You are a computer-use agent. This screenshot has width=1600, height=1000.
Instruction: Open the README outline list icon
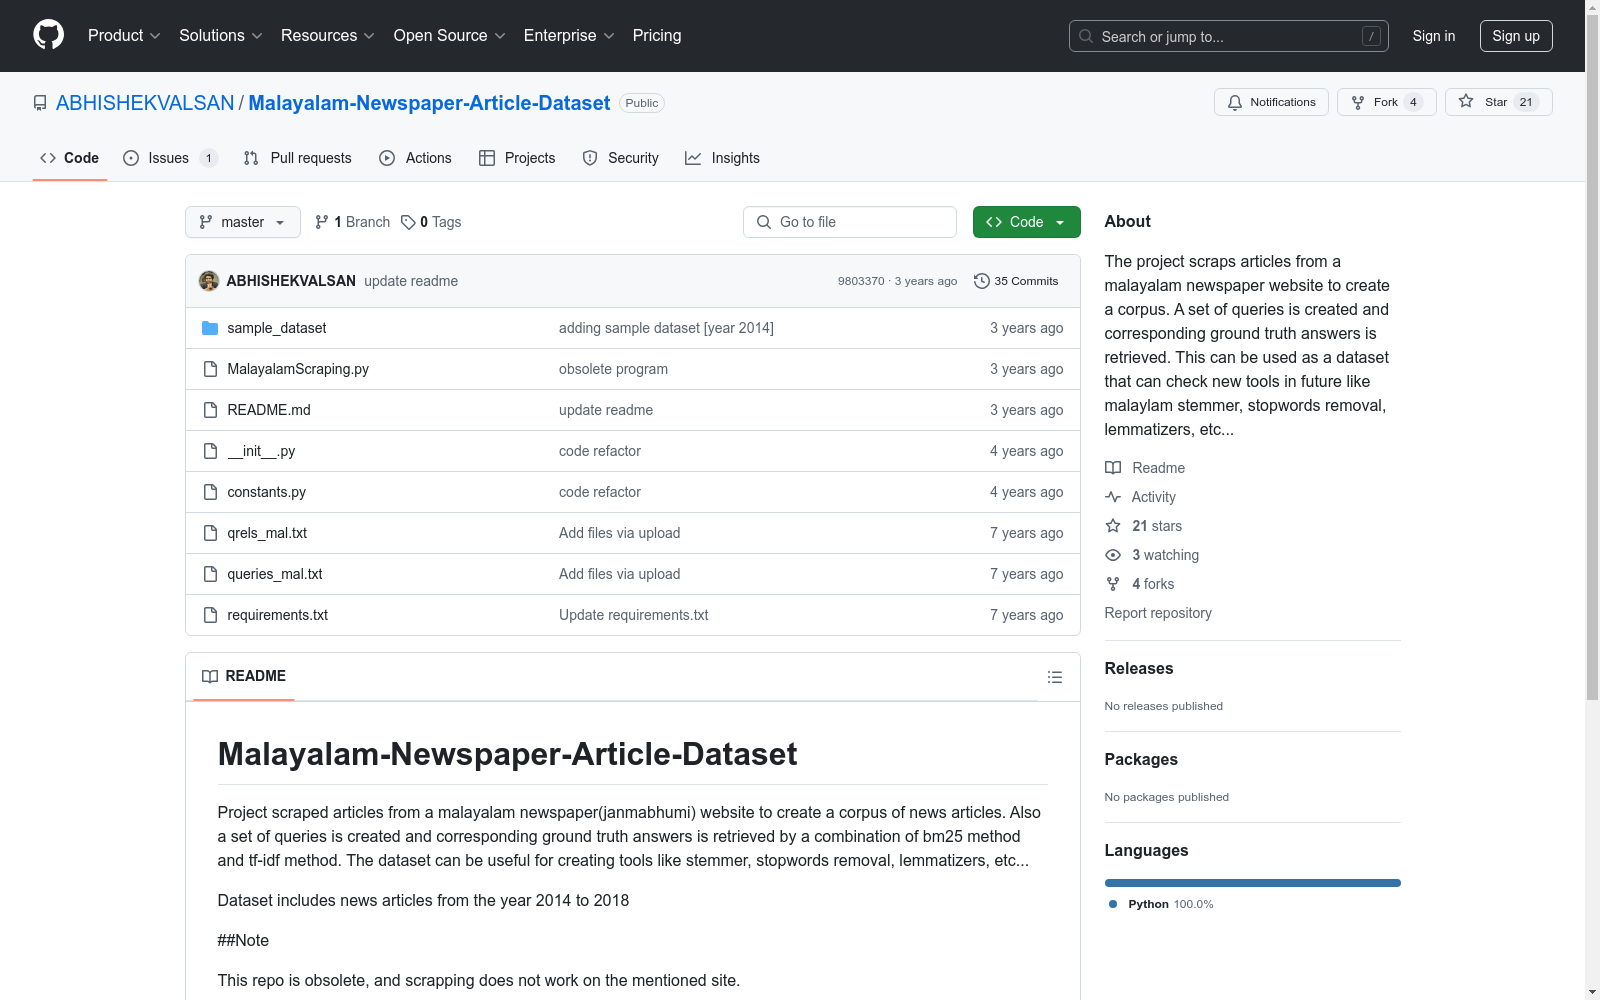[x=1054, y=677]
